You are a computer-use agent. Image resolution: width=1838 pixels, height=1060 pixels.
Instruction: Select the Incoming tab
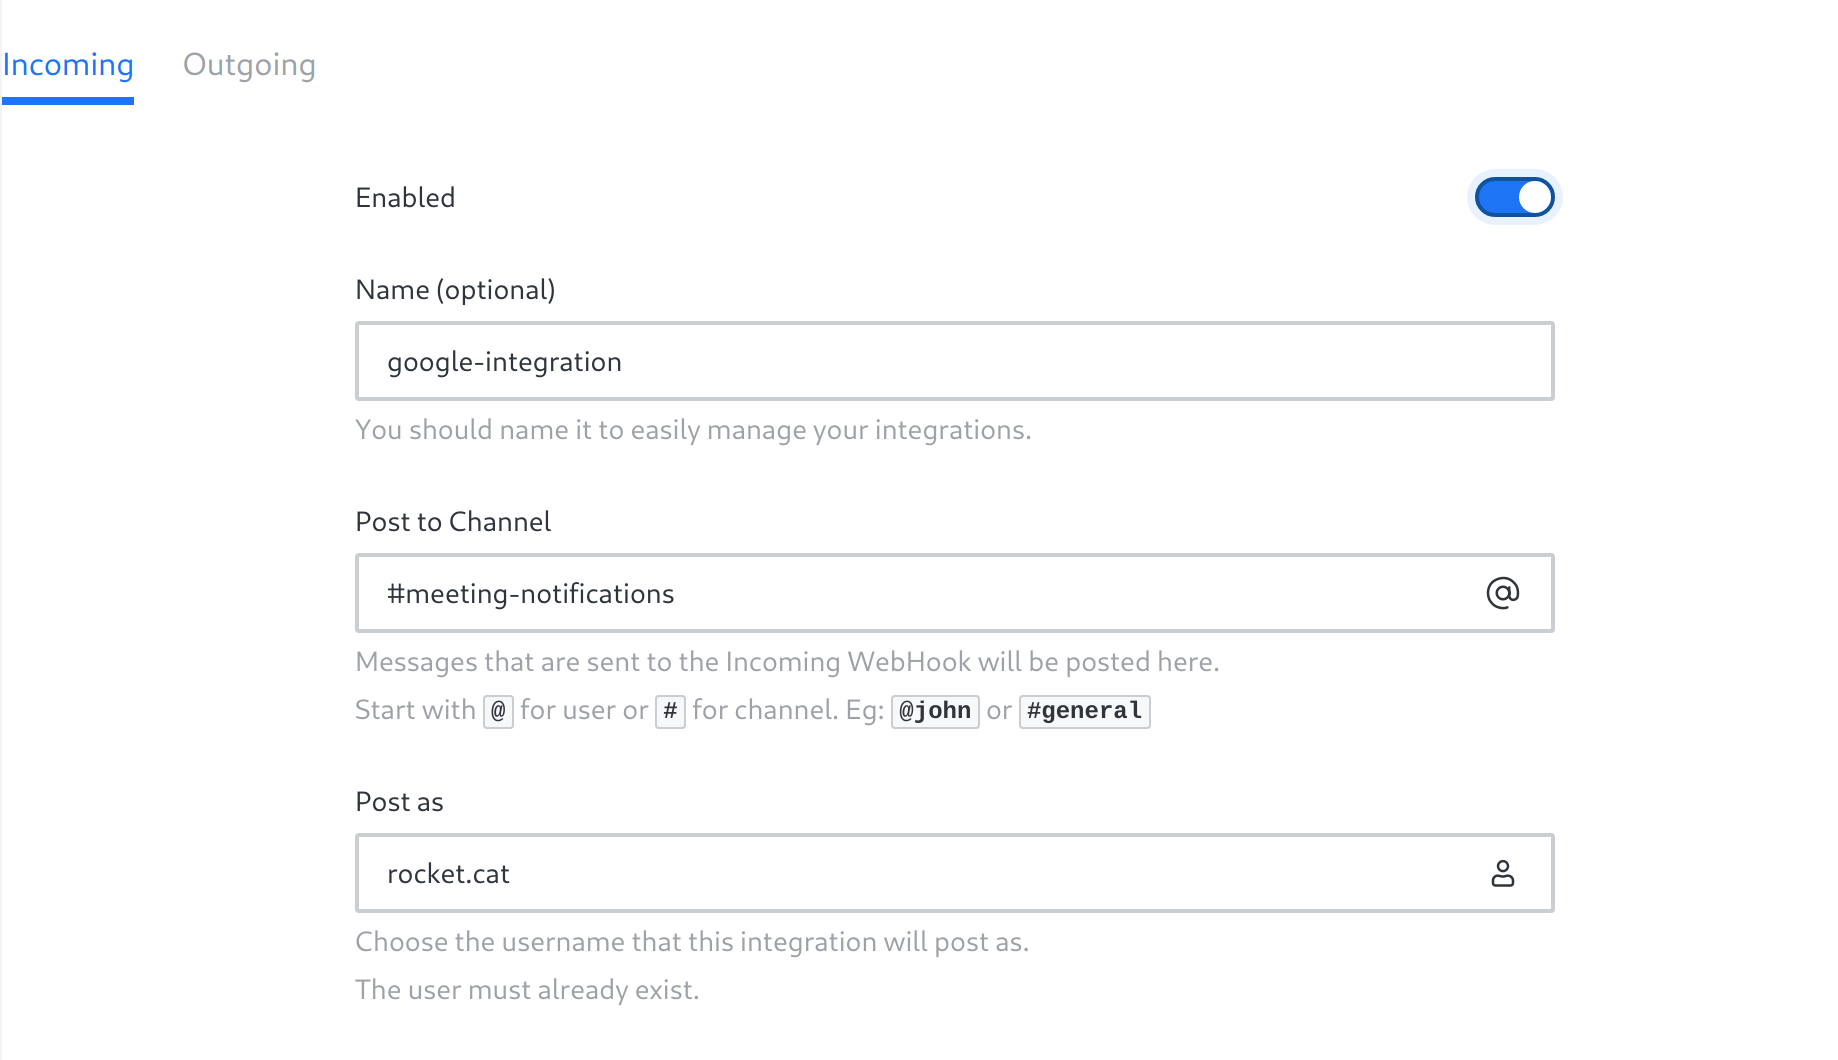pos(68,65)
